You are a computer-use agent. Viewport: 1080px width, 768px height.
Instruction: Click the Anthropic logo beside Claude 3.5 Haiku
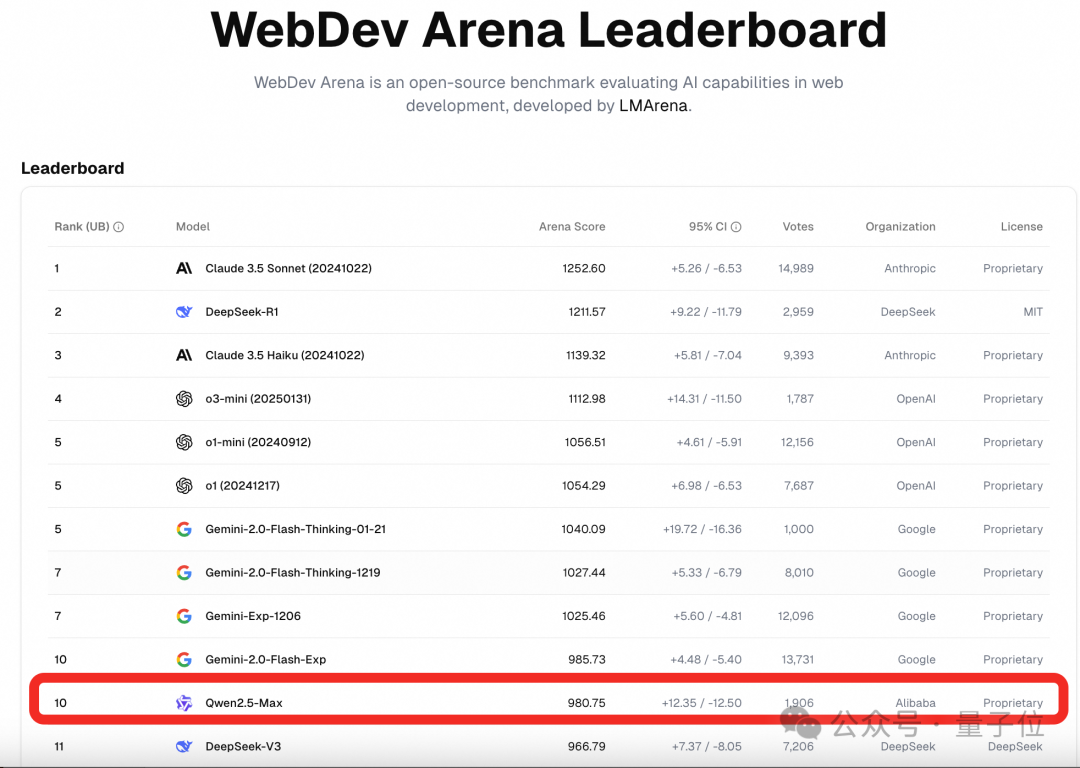[x=184, y=355]
